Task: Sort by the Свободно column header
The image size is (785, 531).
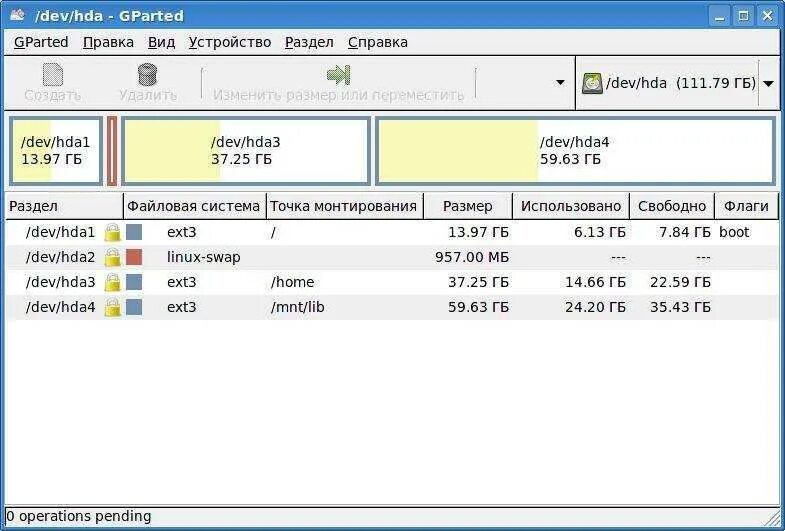Action: pos(672,206)
